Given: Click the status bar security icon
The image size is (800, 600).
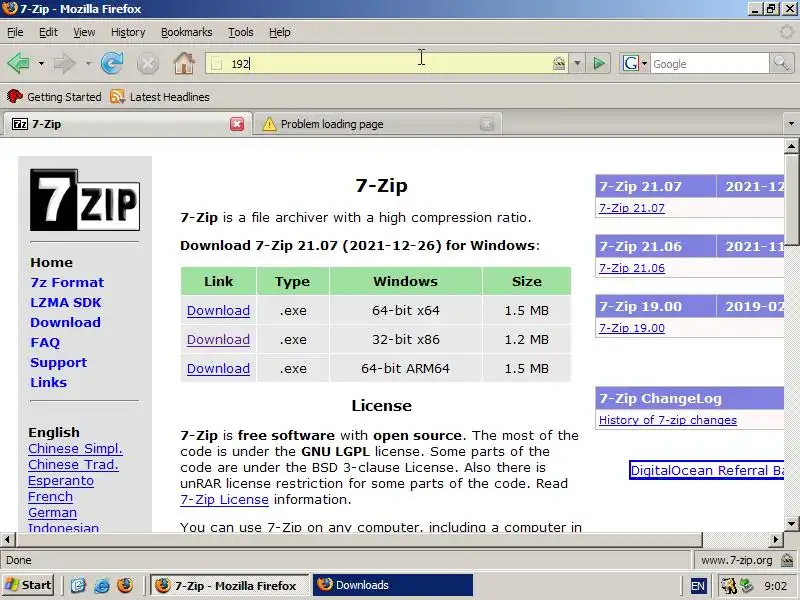Looking at the screenshot, I should (x=787, y=560).
